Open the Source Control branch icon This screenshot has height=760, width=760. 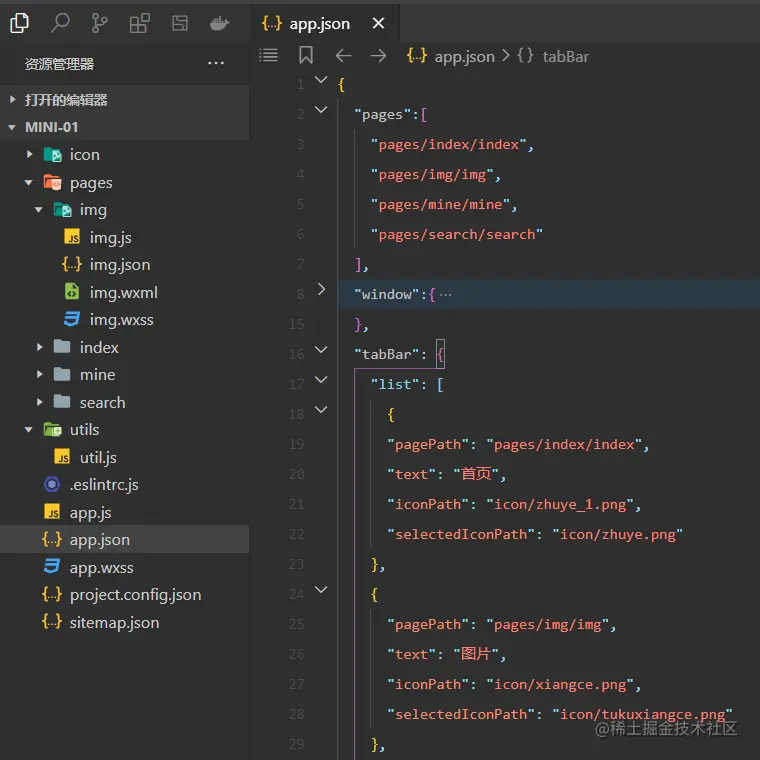[x=99, y=23]
